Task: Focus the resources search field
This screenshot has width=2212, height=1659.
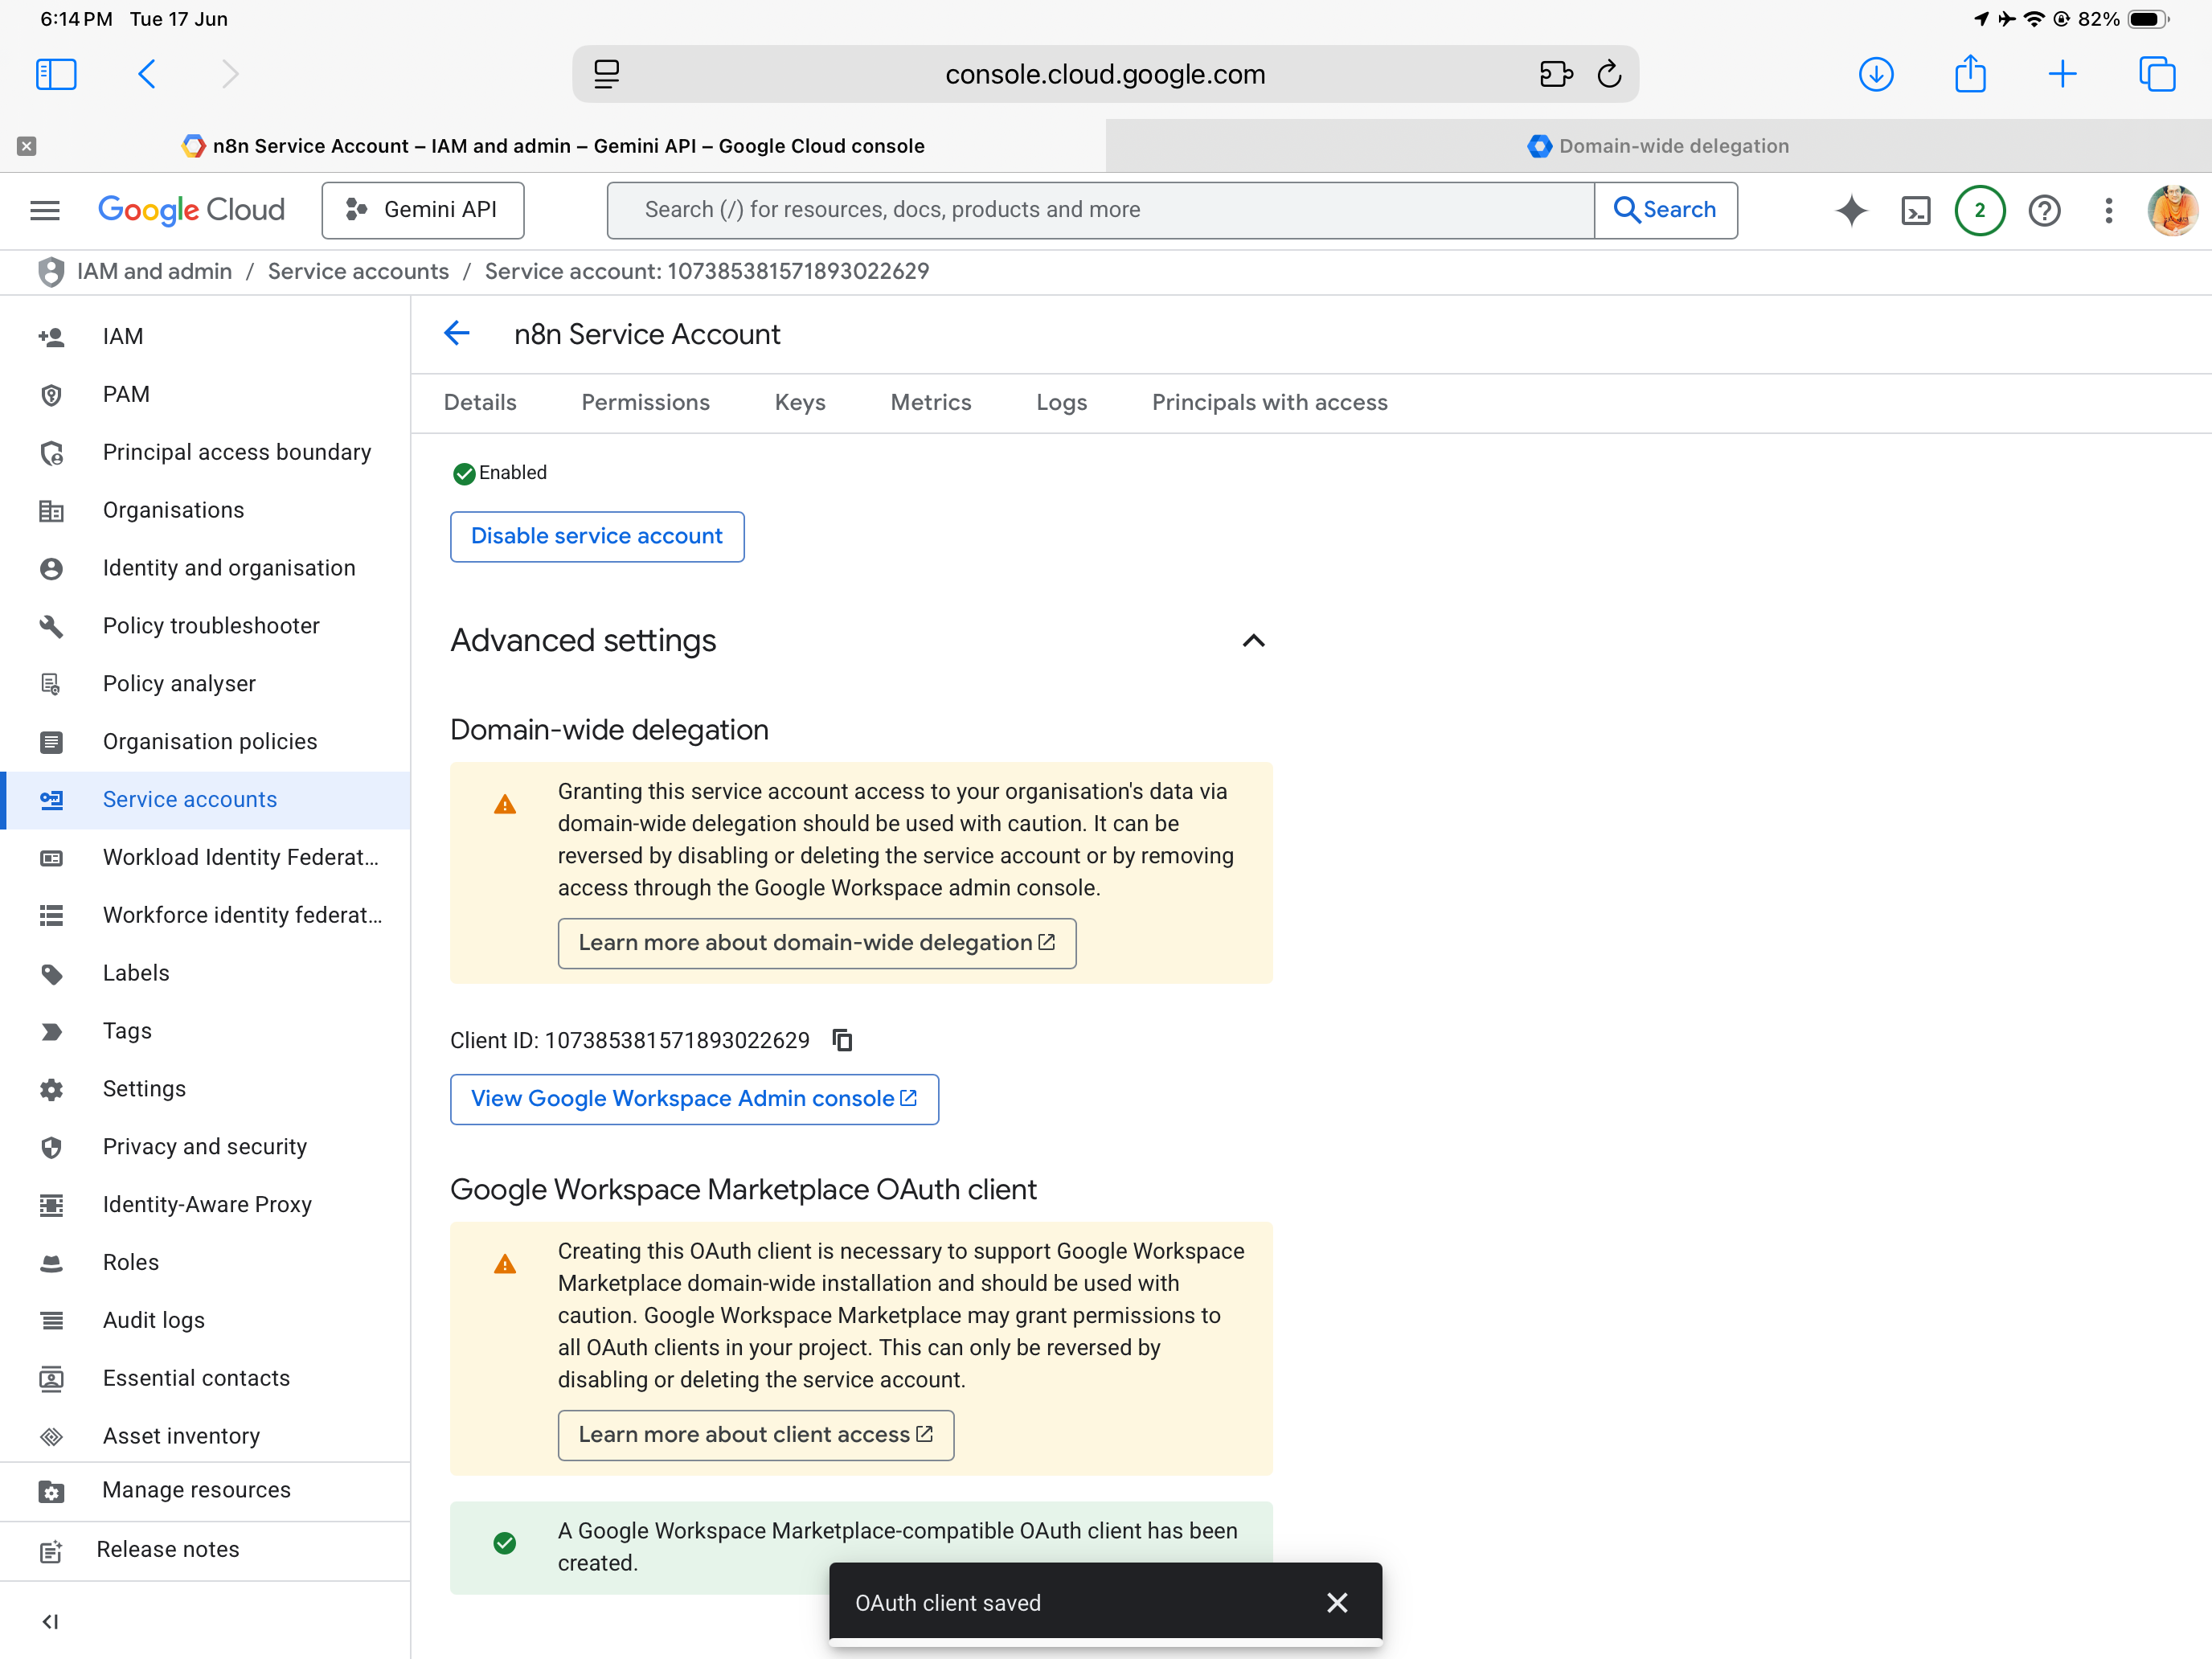Action: click(1100, 210)
